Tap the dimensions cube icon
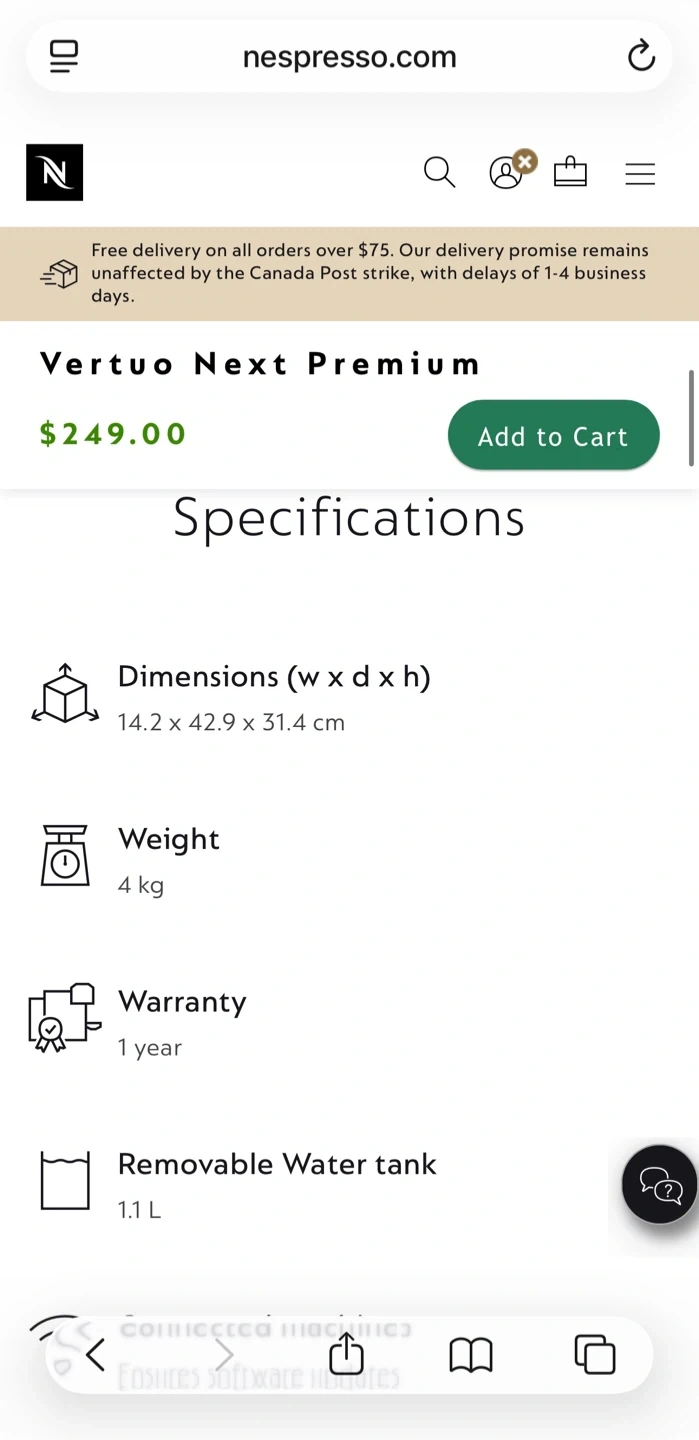This screenshot has height=1440, width=699. 65,693
